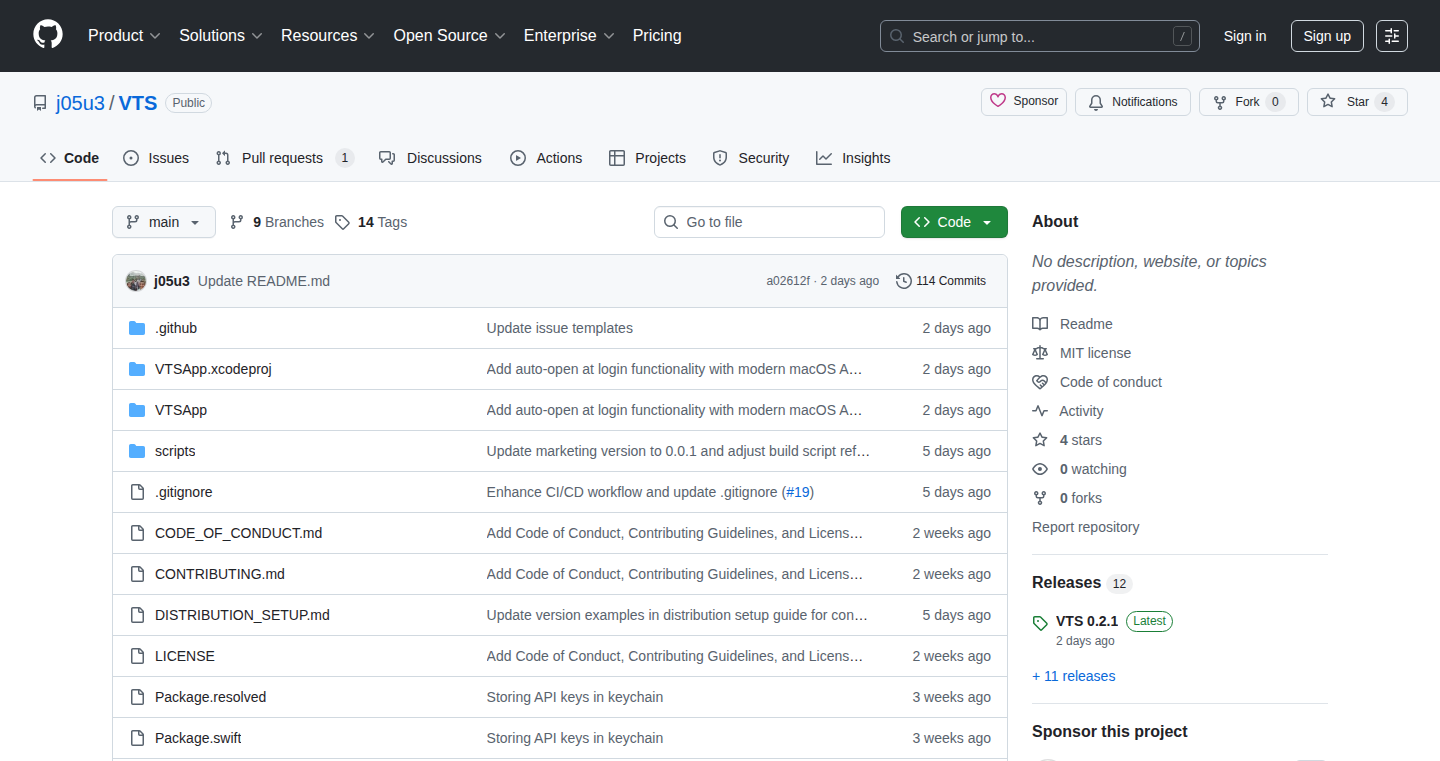Click the scripts folder icon
1440x761 pixels.
coord(137,451)
